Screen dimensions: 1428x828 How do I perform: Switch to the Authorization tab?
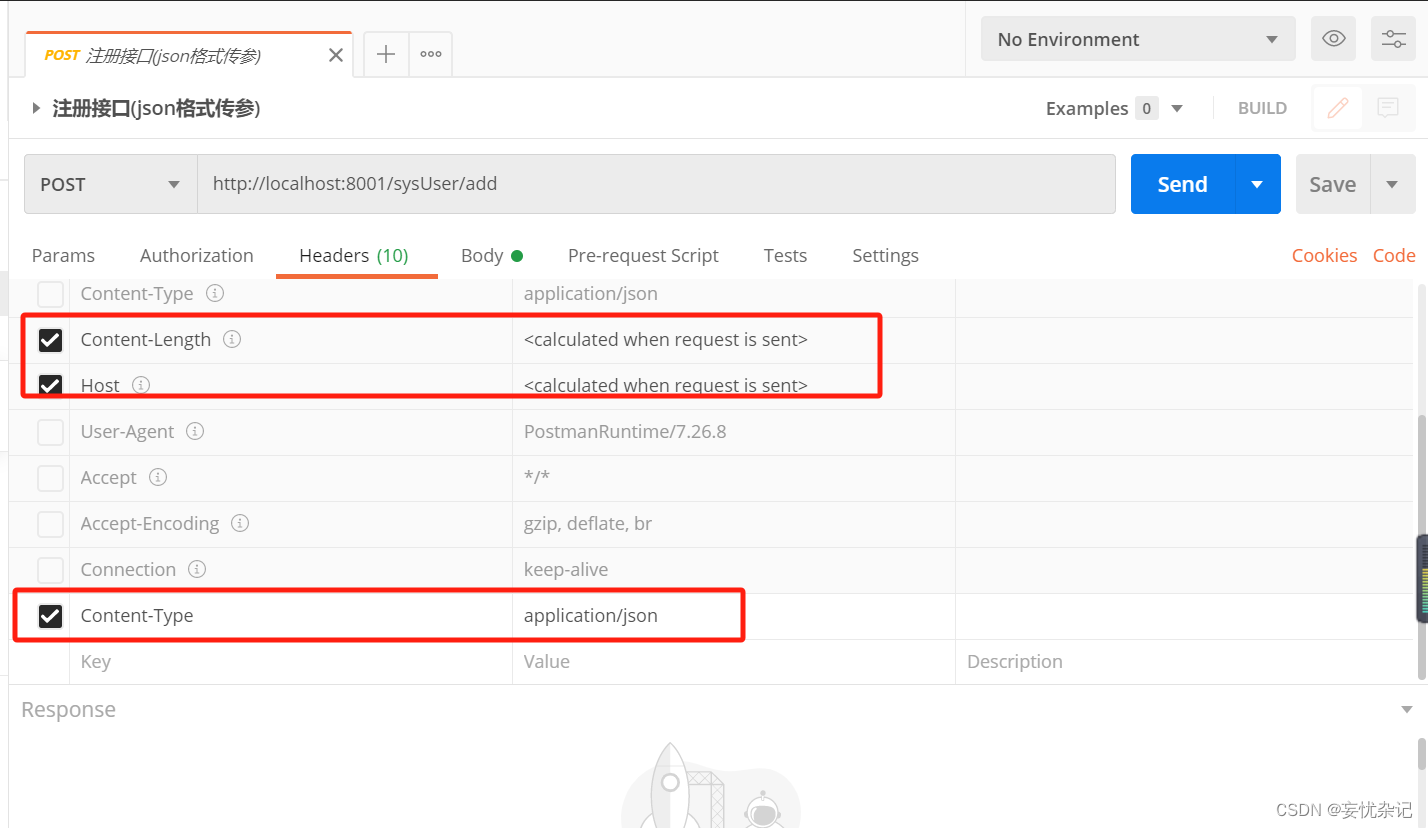pos(197,255)
